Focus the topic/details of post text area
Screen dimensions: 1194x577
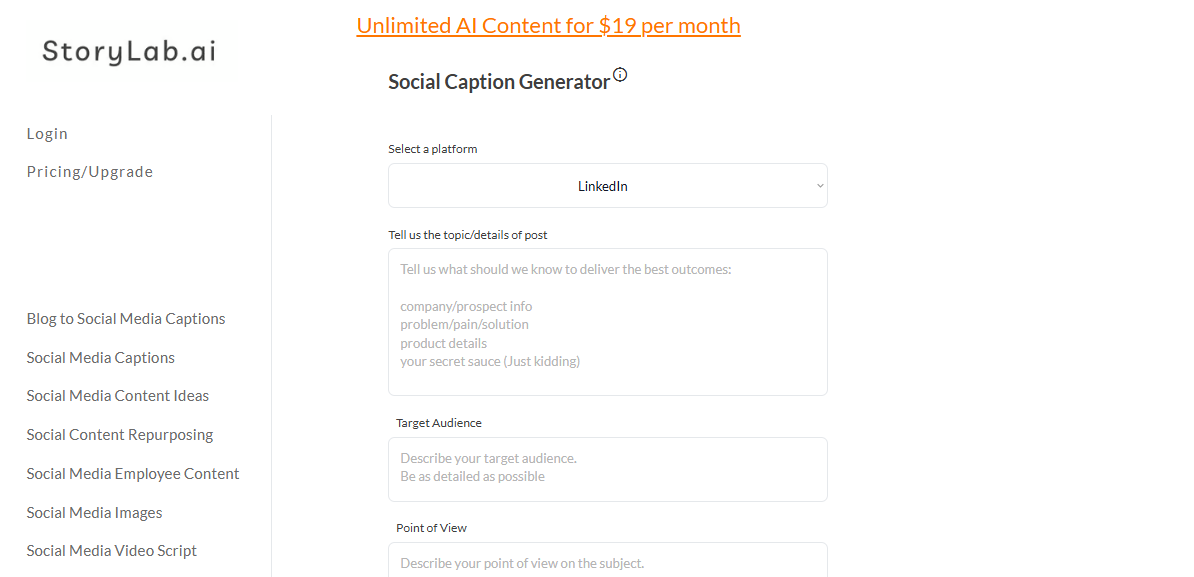[607, 321]
